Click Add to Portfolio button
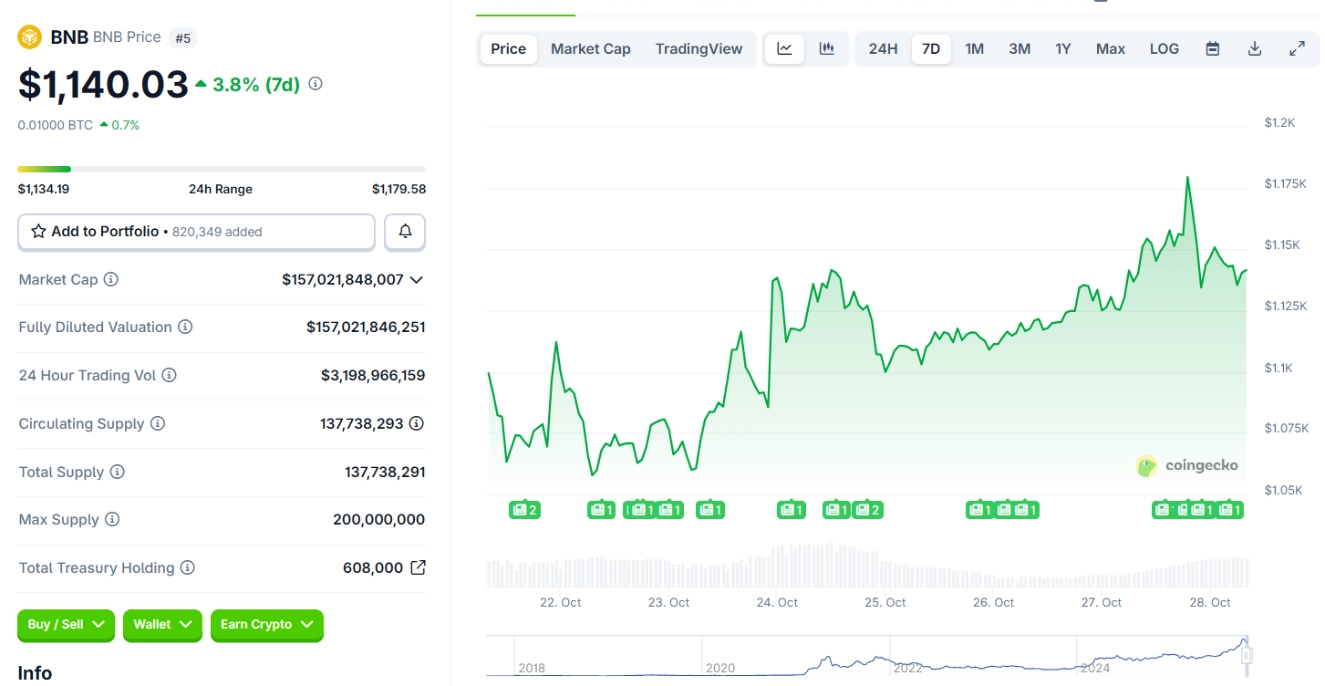The image size is (1325, 686). tap(196, 232)
